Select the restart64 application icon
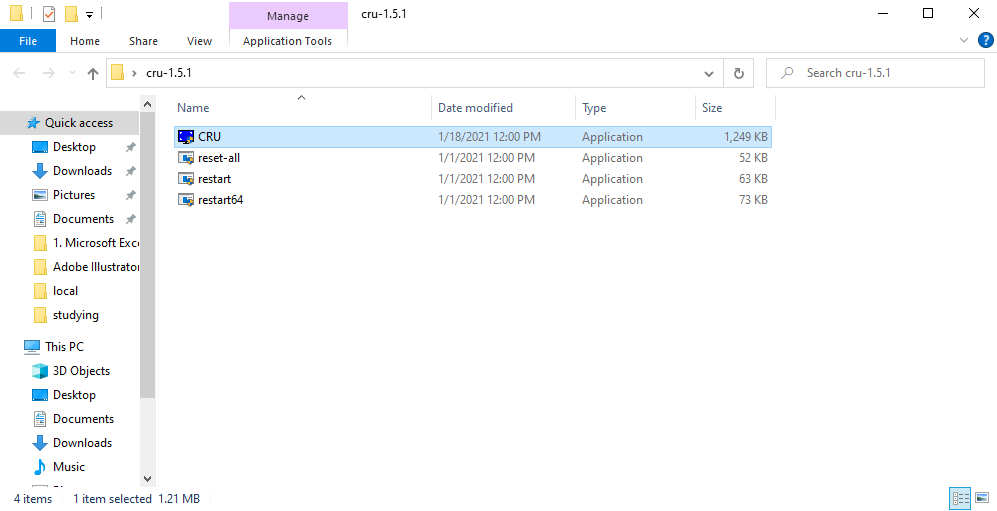Image resolution: width=997 pixels, height=511 pixels. [185, 200]
